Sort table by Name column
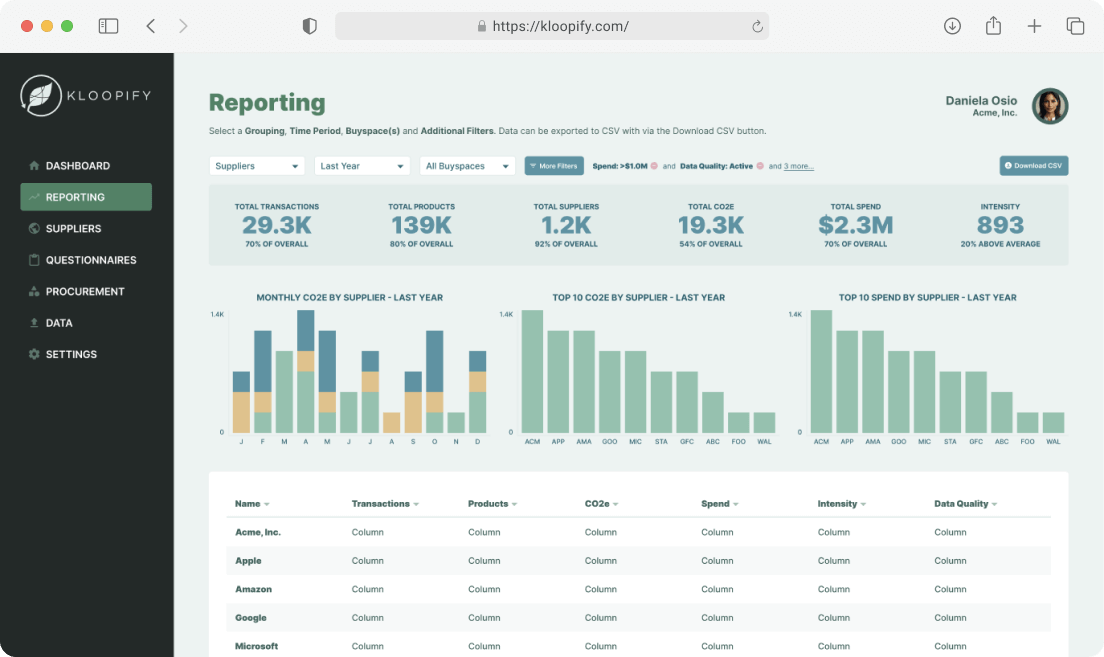The width and height of the screenshot is (1104, 657). pos(252,503)
